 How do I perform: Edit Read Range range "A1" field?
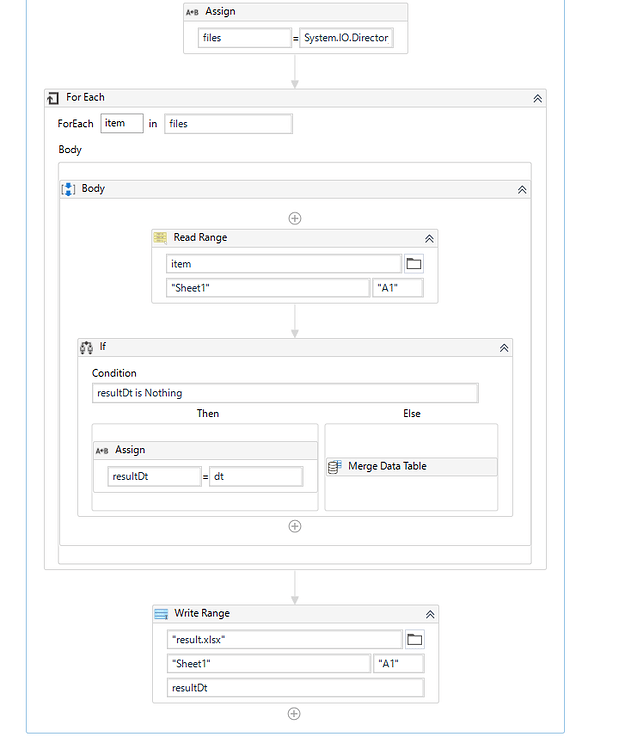[398, 288]
